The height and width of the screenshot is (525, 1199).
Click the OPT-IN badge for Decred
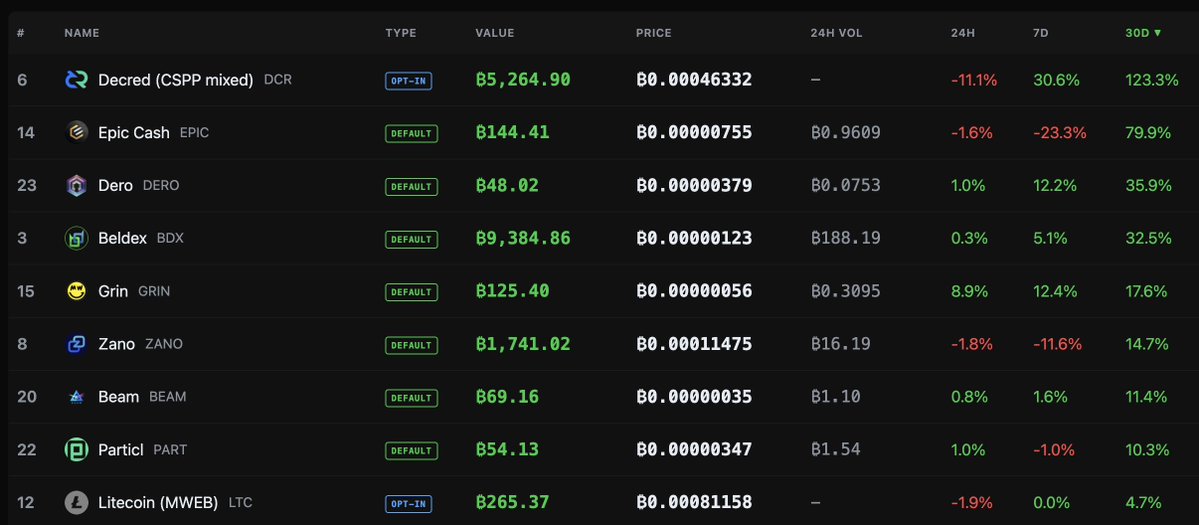pyautogui.click(x=408, y=80)
